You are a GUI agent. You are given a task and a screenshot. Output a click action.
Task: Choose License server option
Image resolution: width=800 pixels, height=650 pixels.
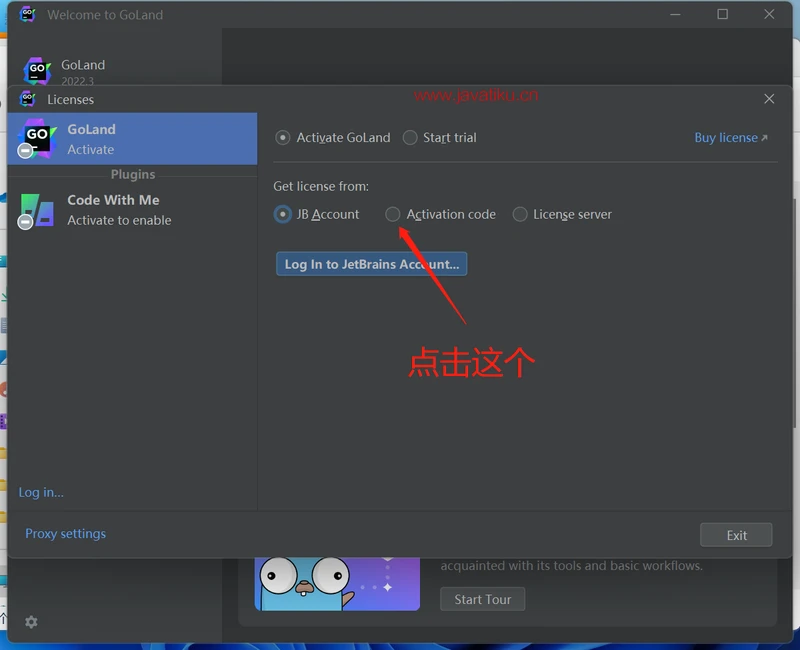pos(520,214)
